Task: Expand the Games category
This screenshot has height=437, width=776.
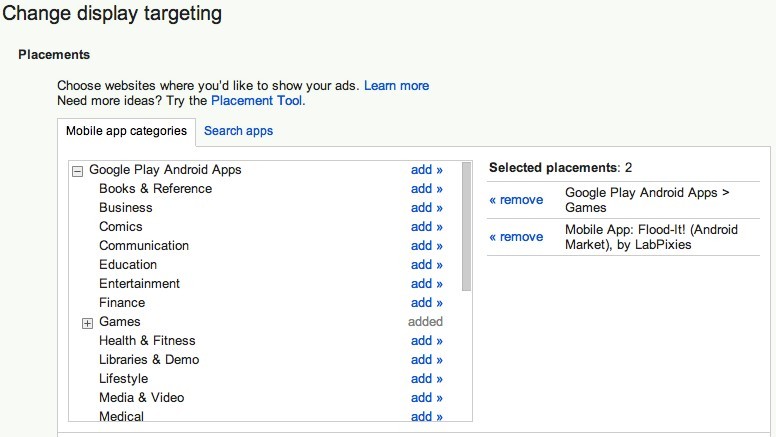Action: [87, 322]
